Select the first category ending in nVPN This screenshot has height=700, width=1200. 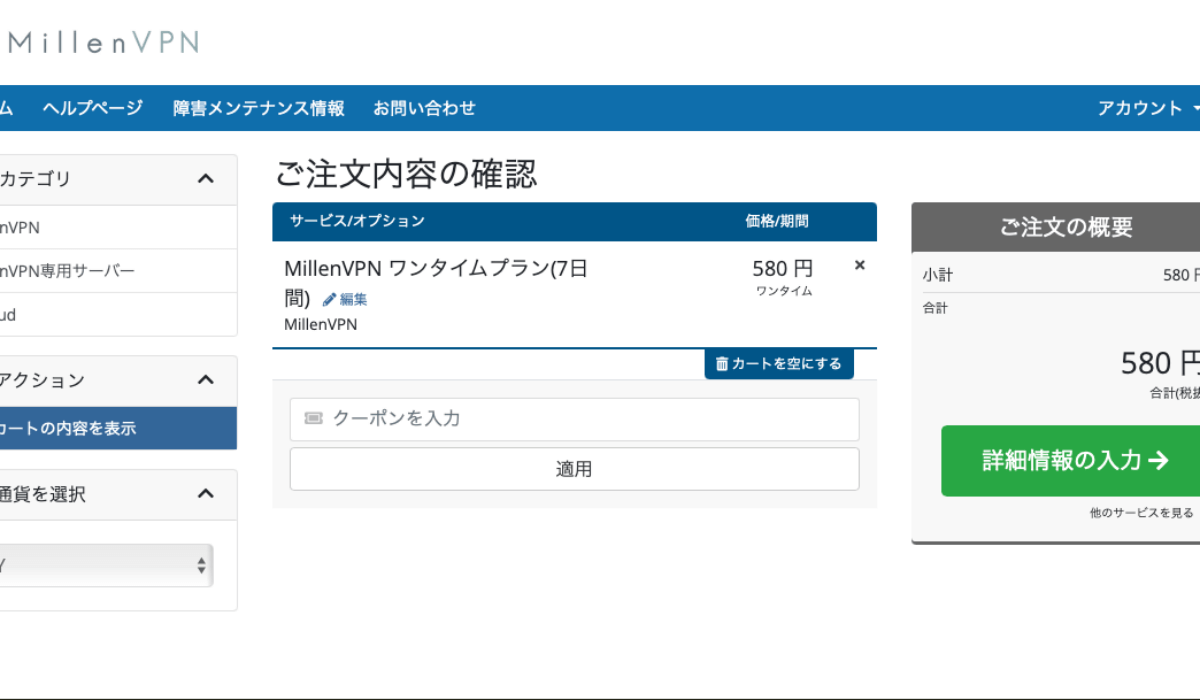[x=118, y=227]
